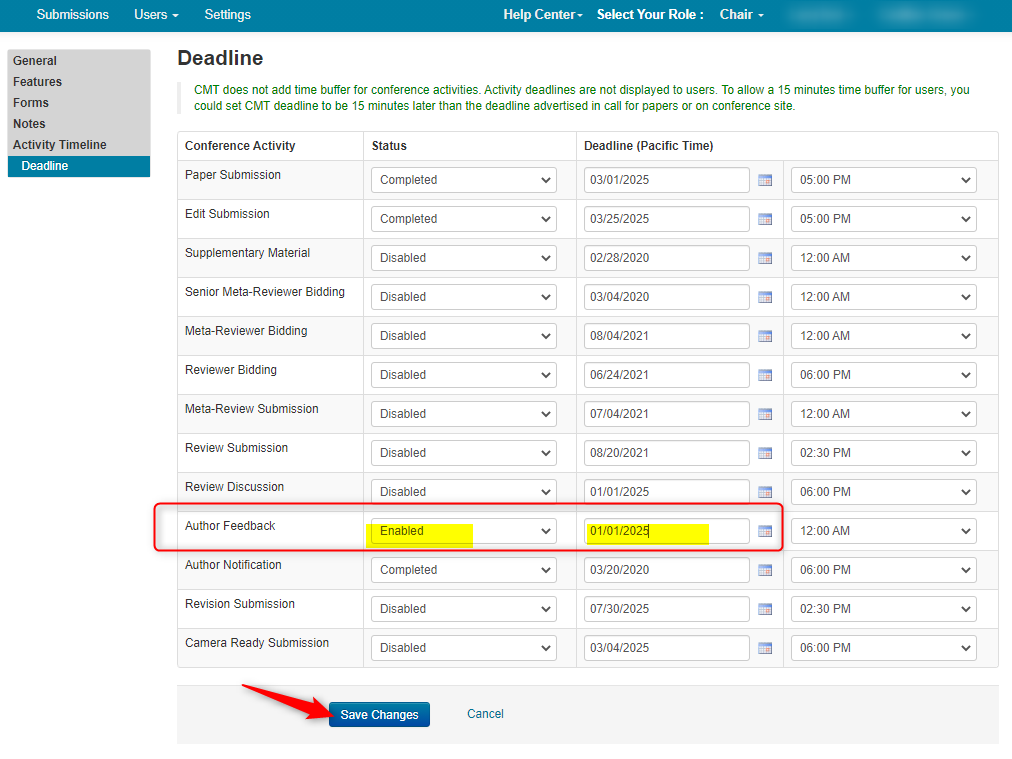This screenshot has width=1012, height=759.
Task: Edit Author Notification date field 03/20/2020
Action: point(667,570)
